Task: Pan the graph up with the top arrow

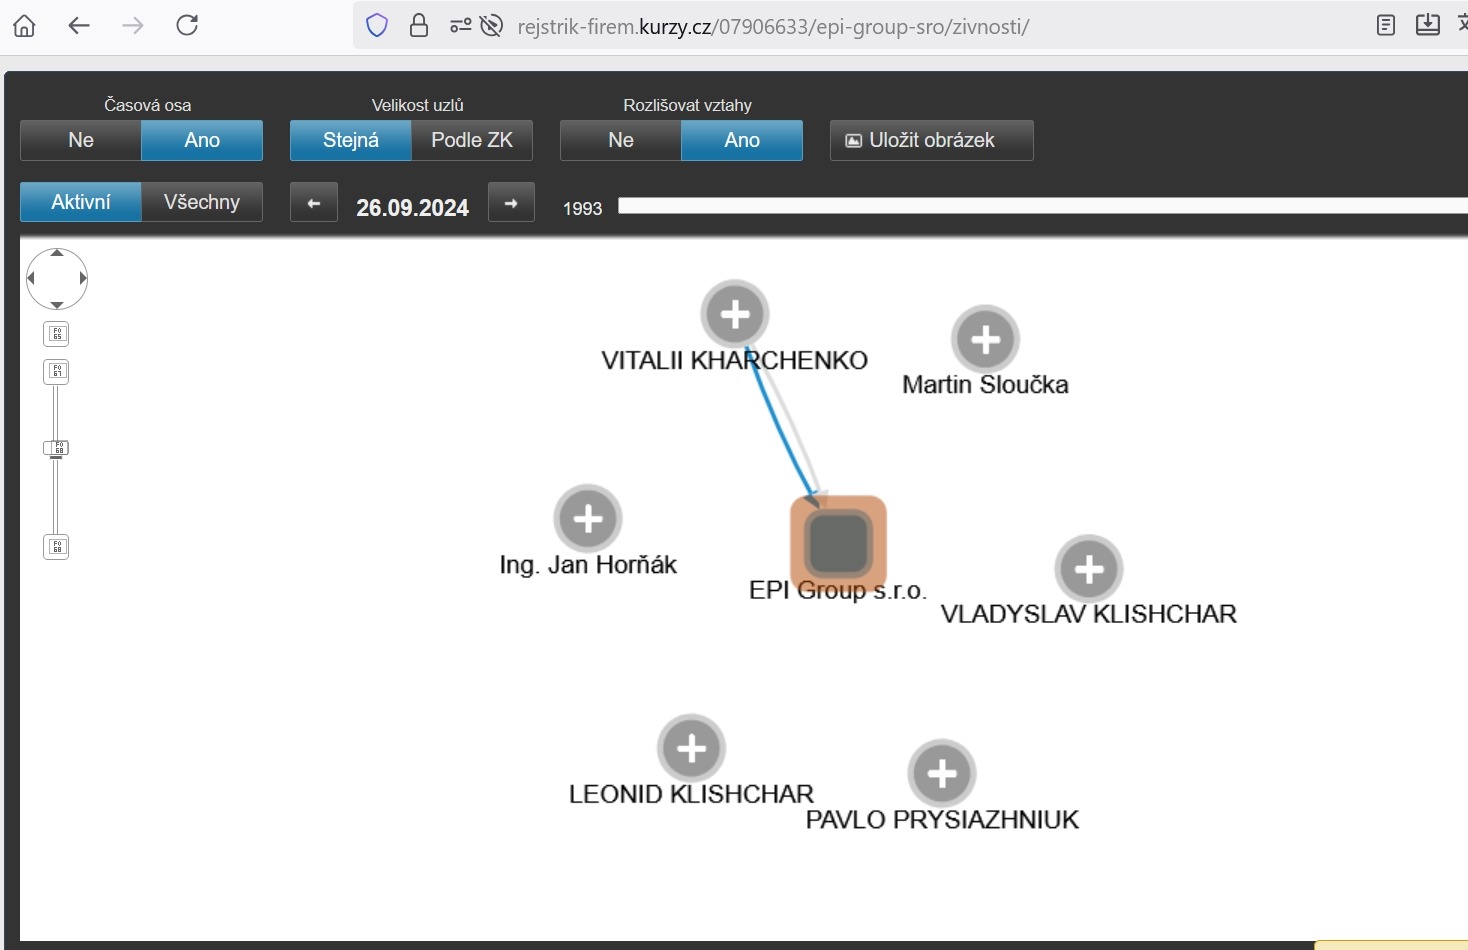Action: point(57,254)
